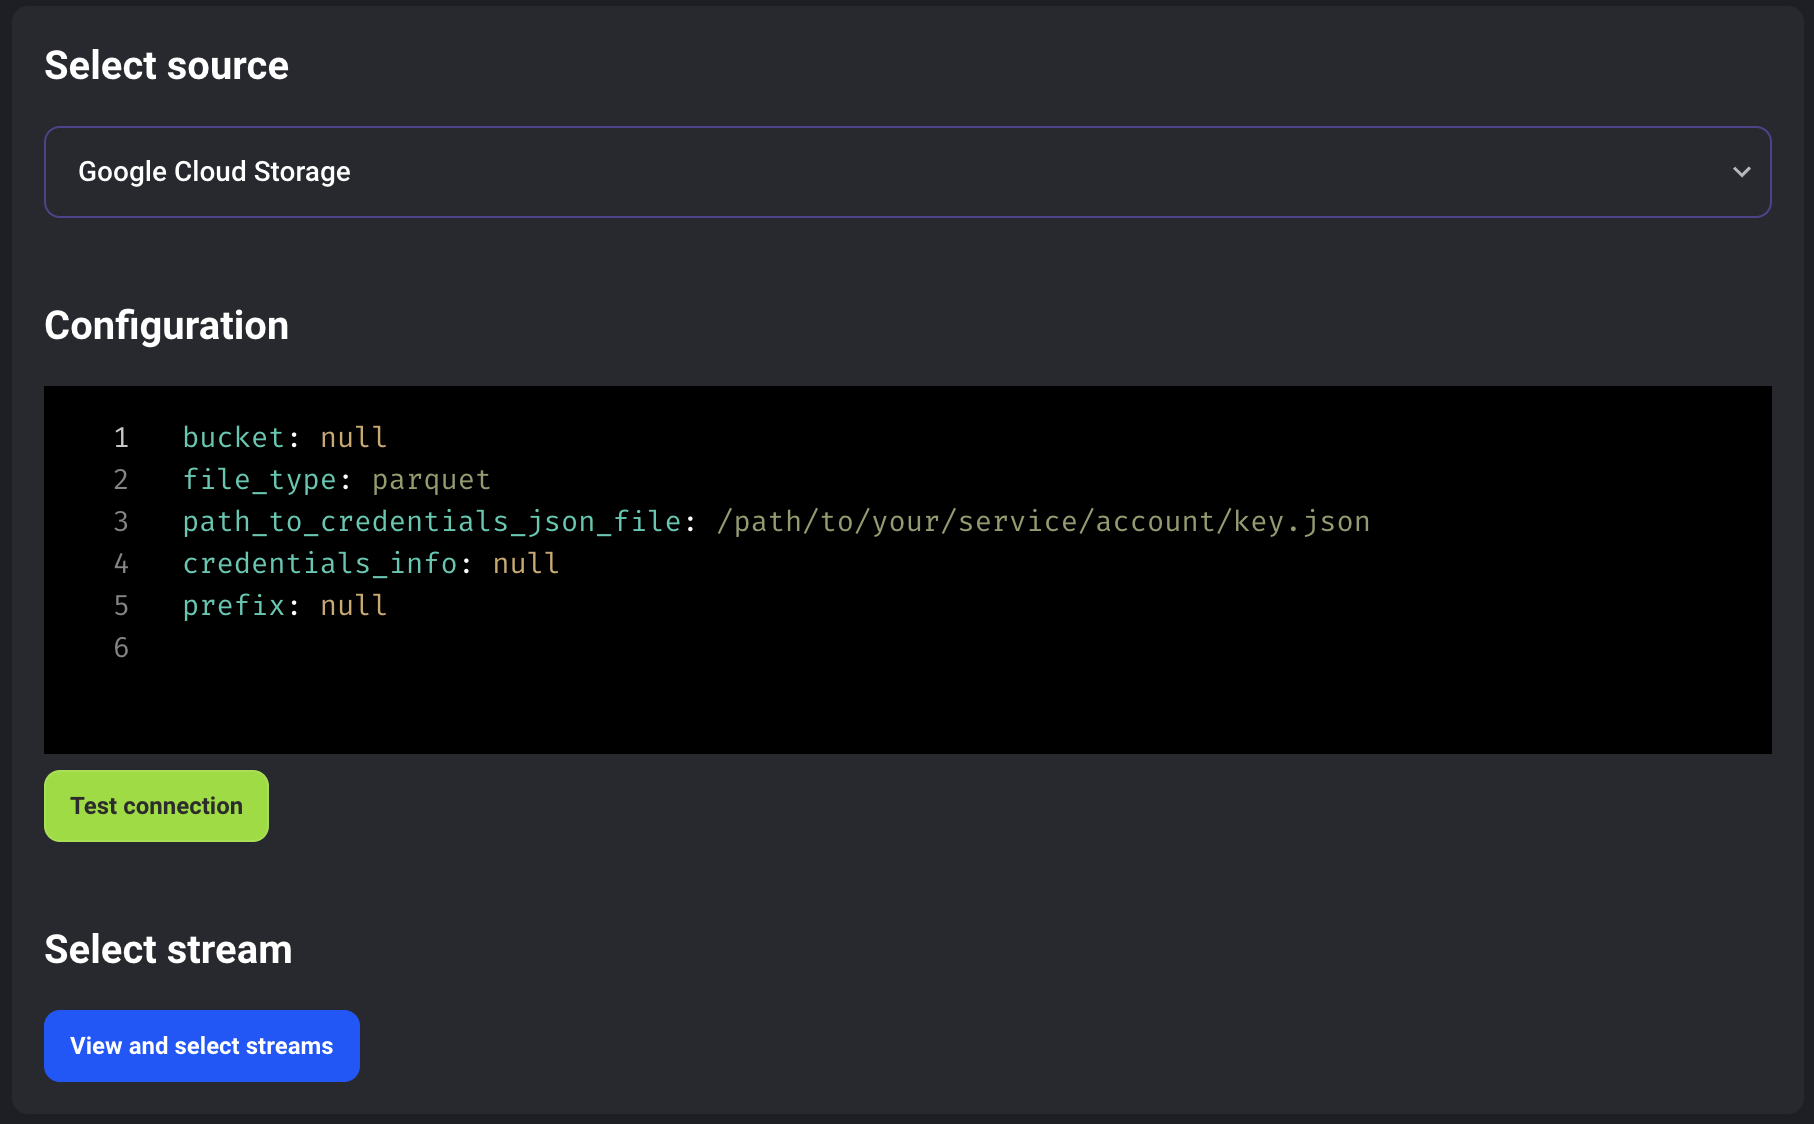
Task: Click the 'prefix: null' config line
Action: pyautogui.click(x=285, y=606)
